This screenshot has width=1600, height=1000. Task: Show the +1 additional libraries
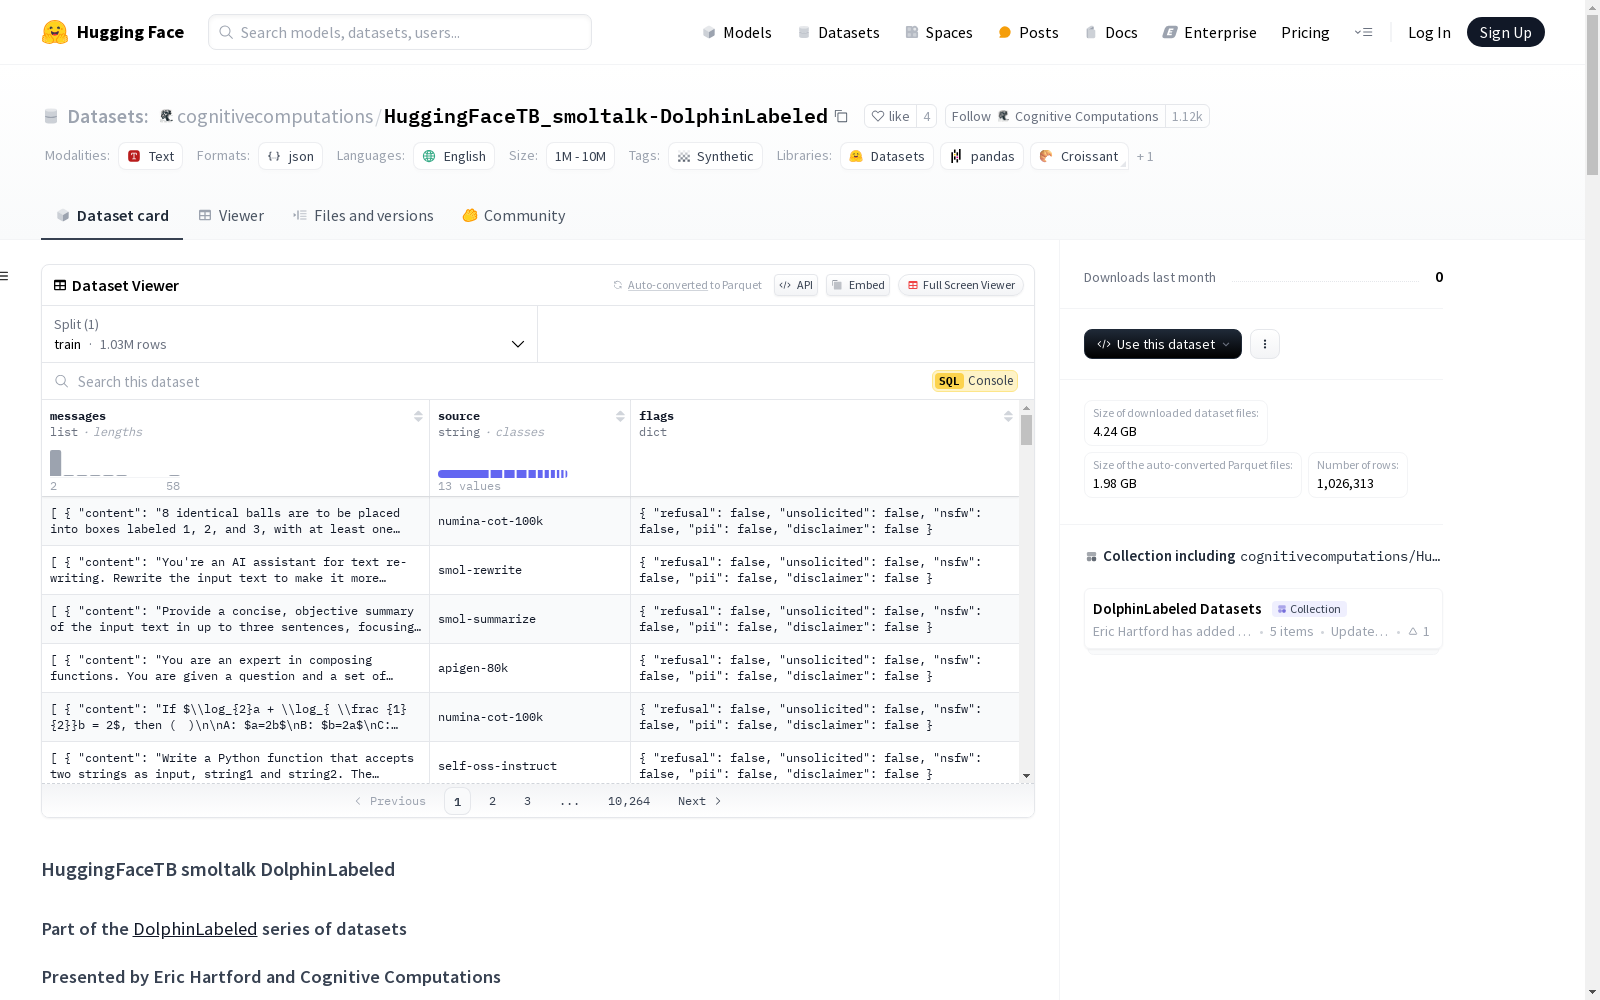tap(1145, 156)
